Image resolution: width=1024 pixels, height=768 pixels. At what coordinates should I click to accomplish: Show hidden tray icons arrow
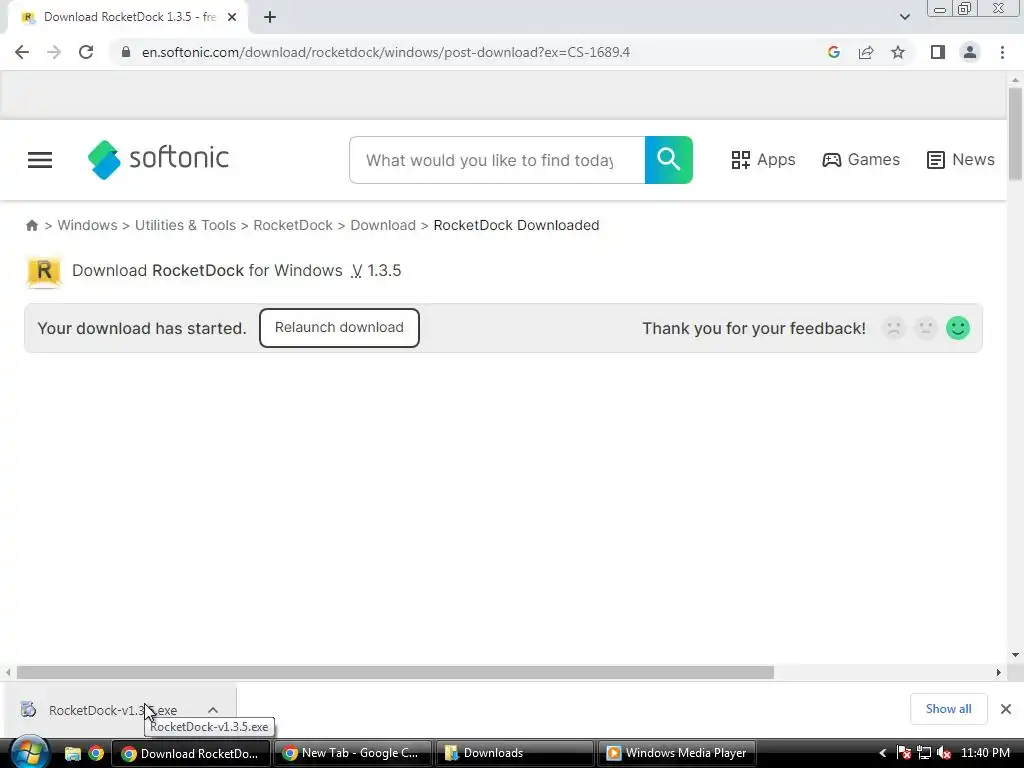tap(882, 753)
